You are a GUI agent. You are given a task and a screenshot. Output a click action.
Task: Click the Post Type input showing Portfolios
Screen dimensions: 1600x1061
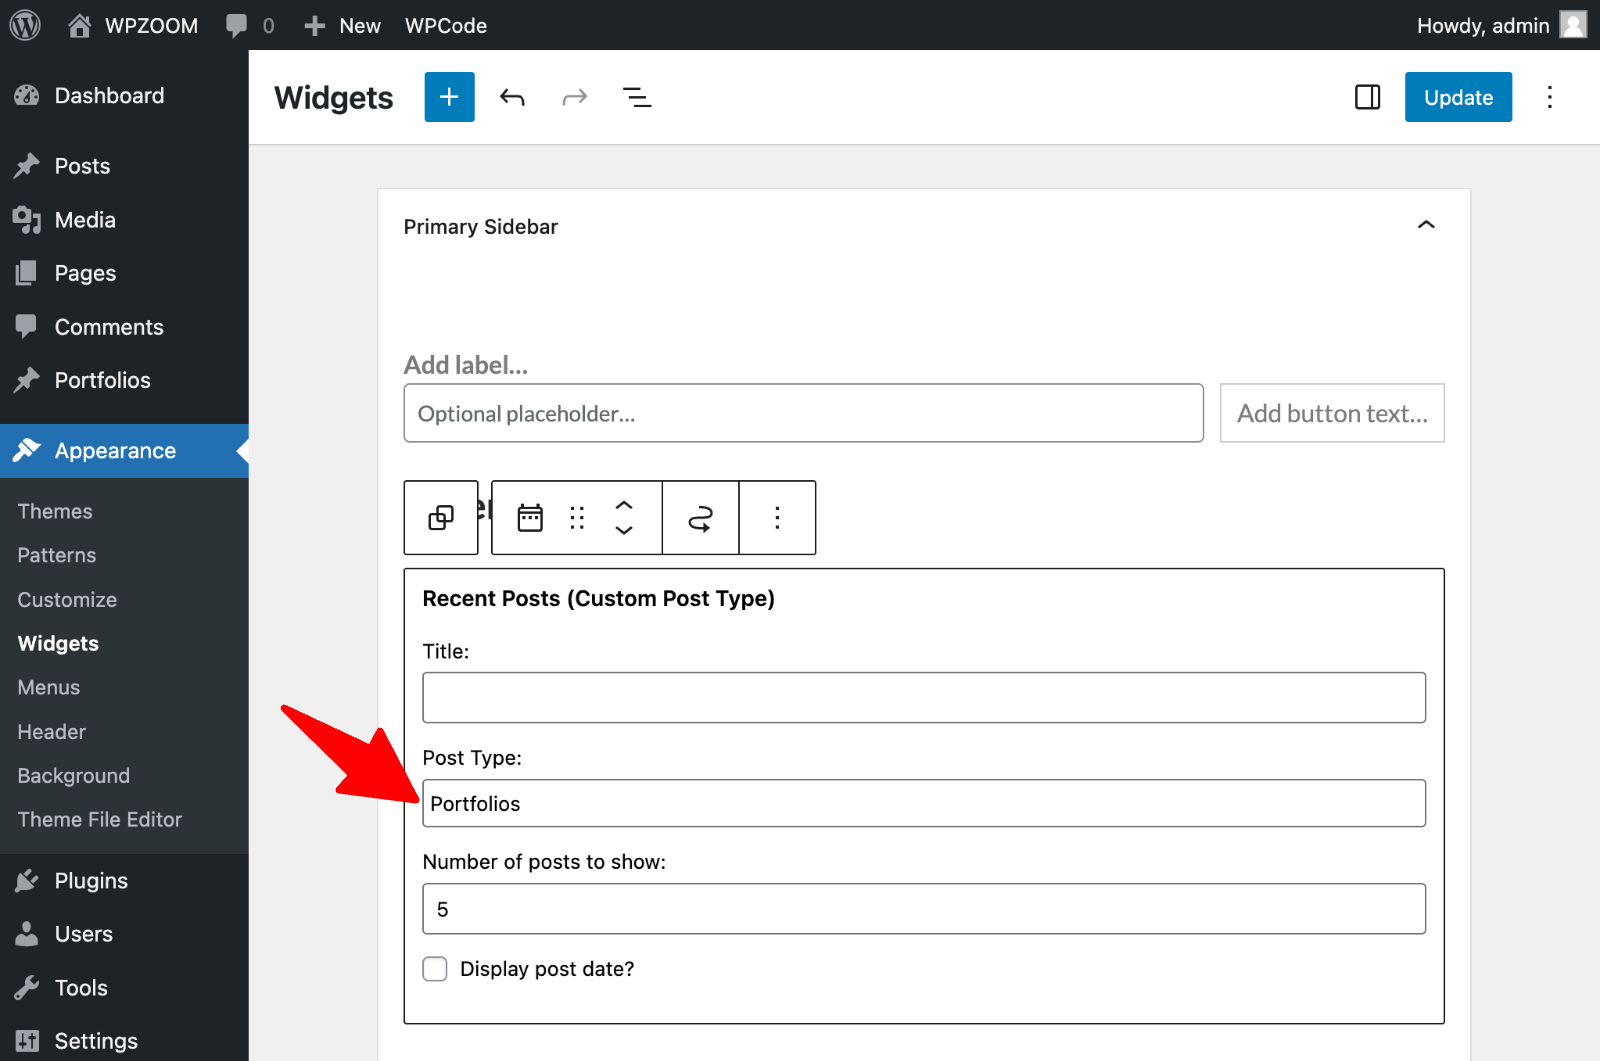coord(924,803)
